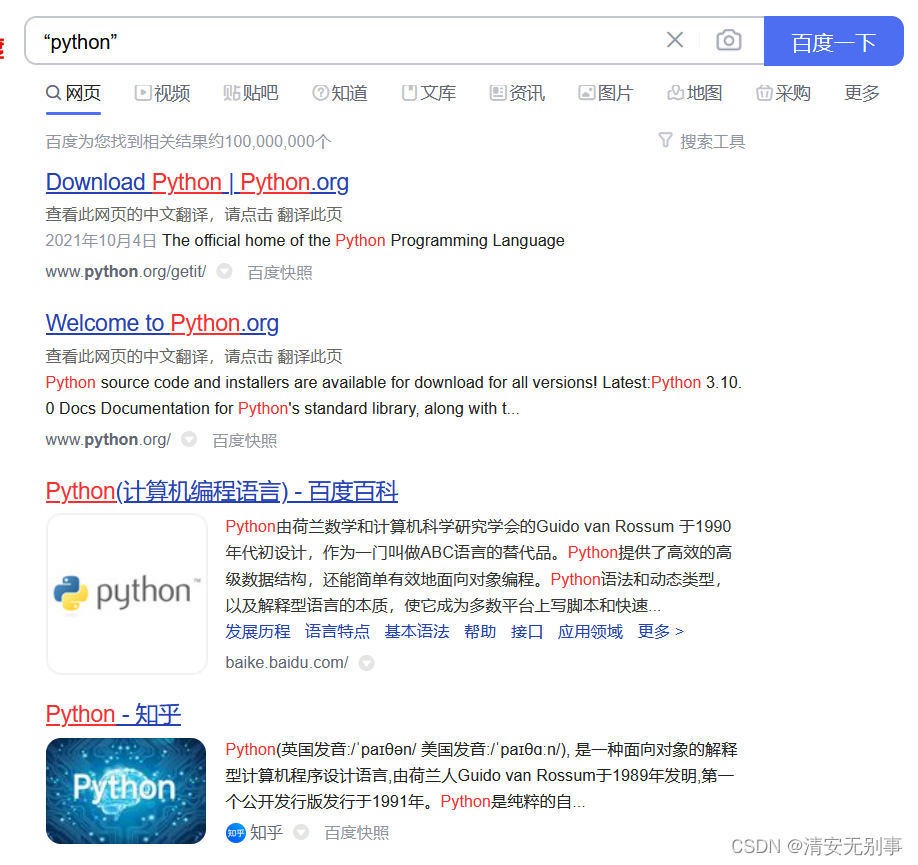Click the python logo thumbnail in Baike result
Screen dimensions: 918x865
tap(126, 593)
